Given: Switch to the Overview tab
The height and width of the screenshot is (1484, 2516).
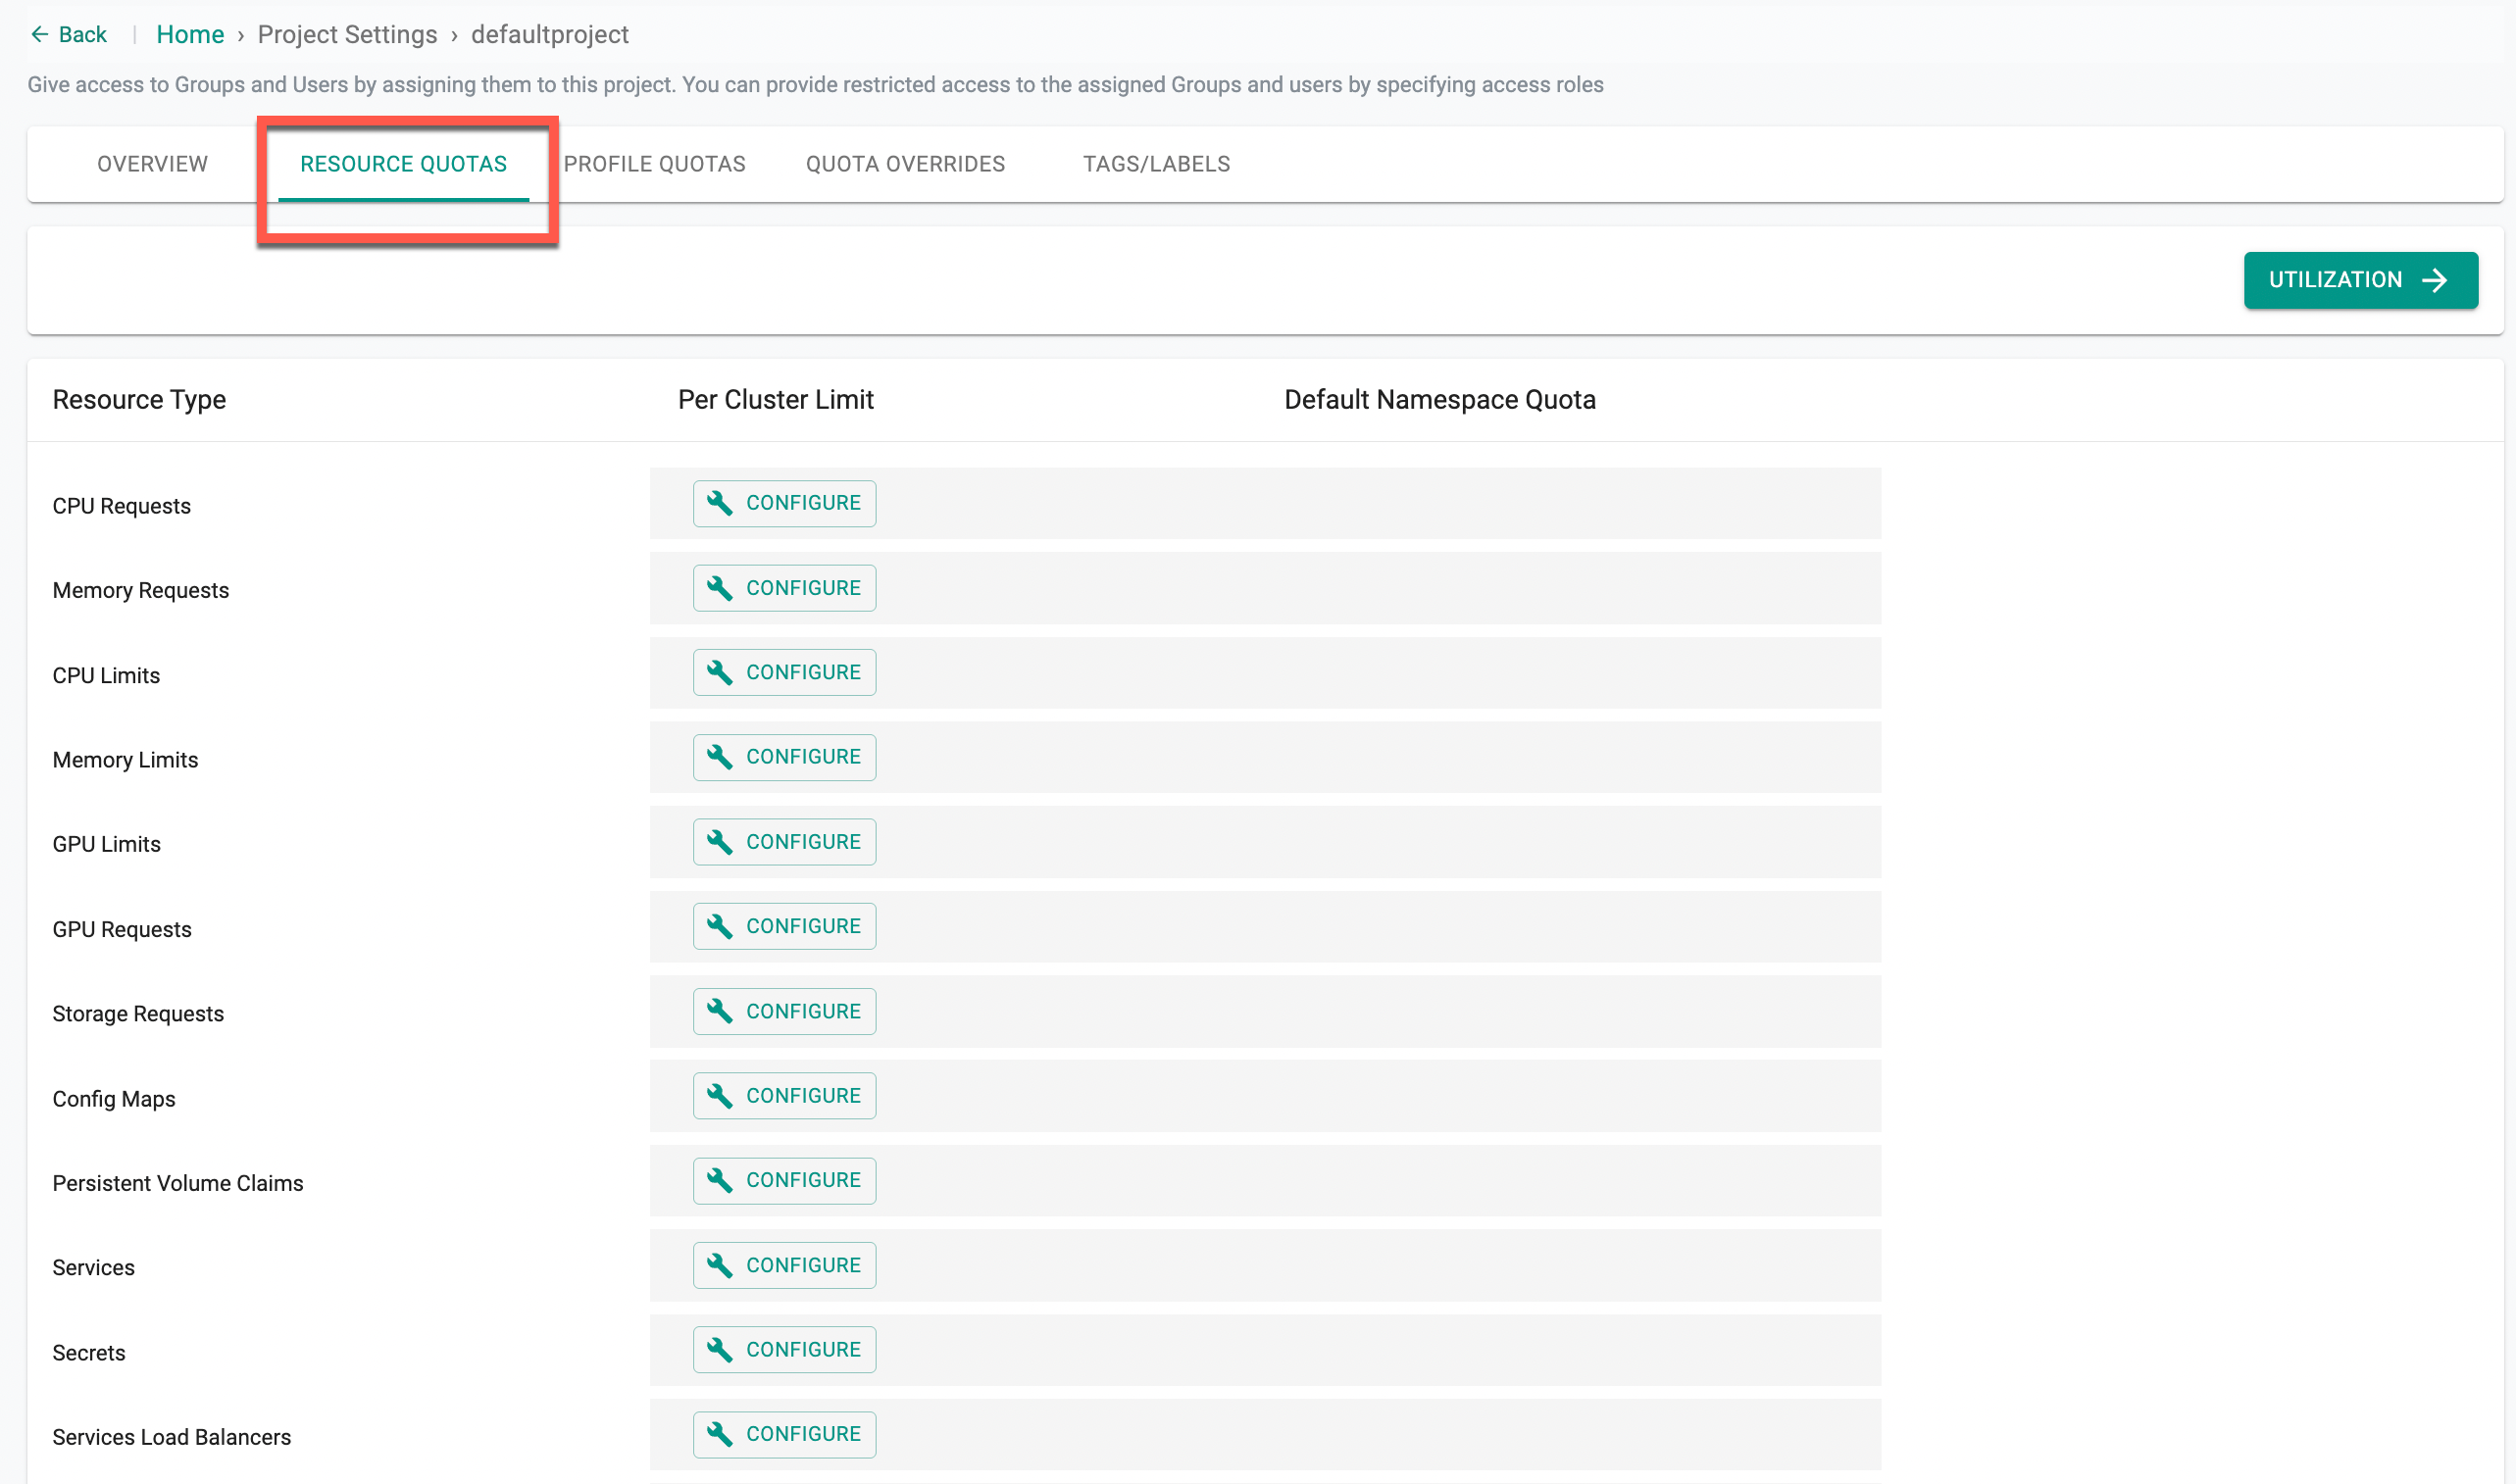Looking at the screenshot, I should pos(151,163).
